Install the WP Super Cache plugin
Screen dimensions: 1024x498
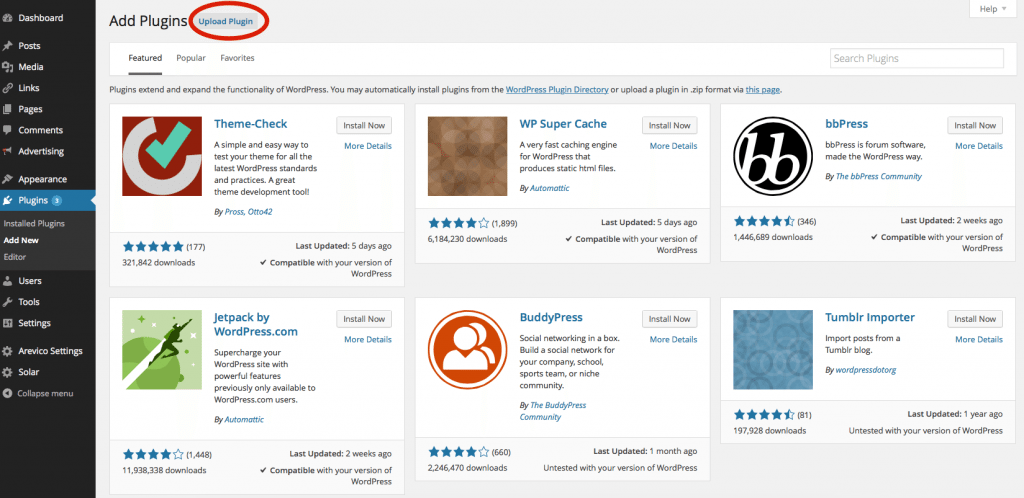[670, 125]
